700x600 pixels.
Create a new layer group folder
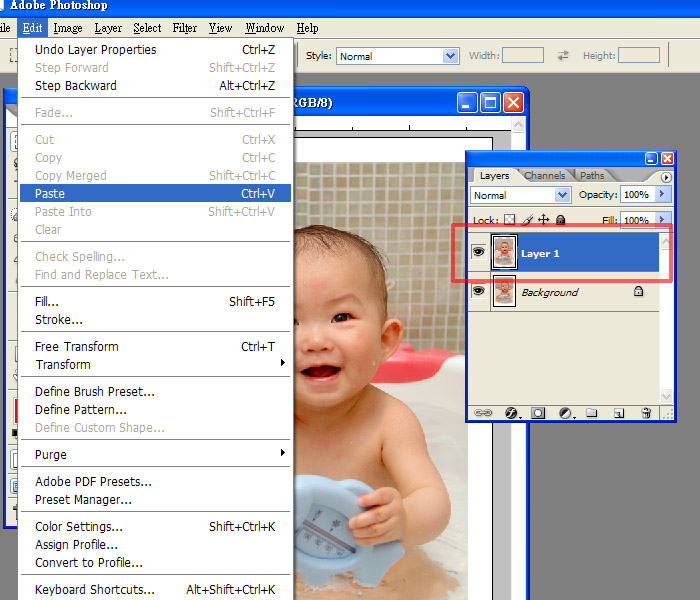(592, 412)
